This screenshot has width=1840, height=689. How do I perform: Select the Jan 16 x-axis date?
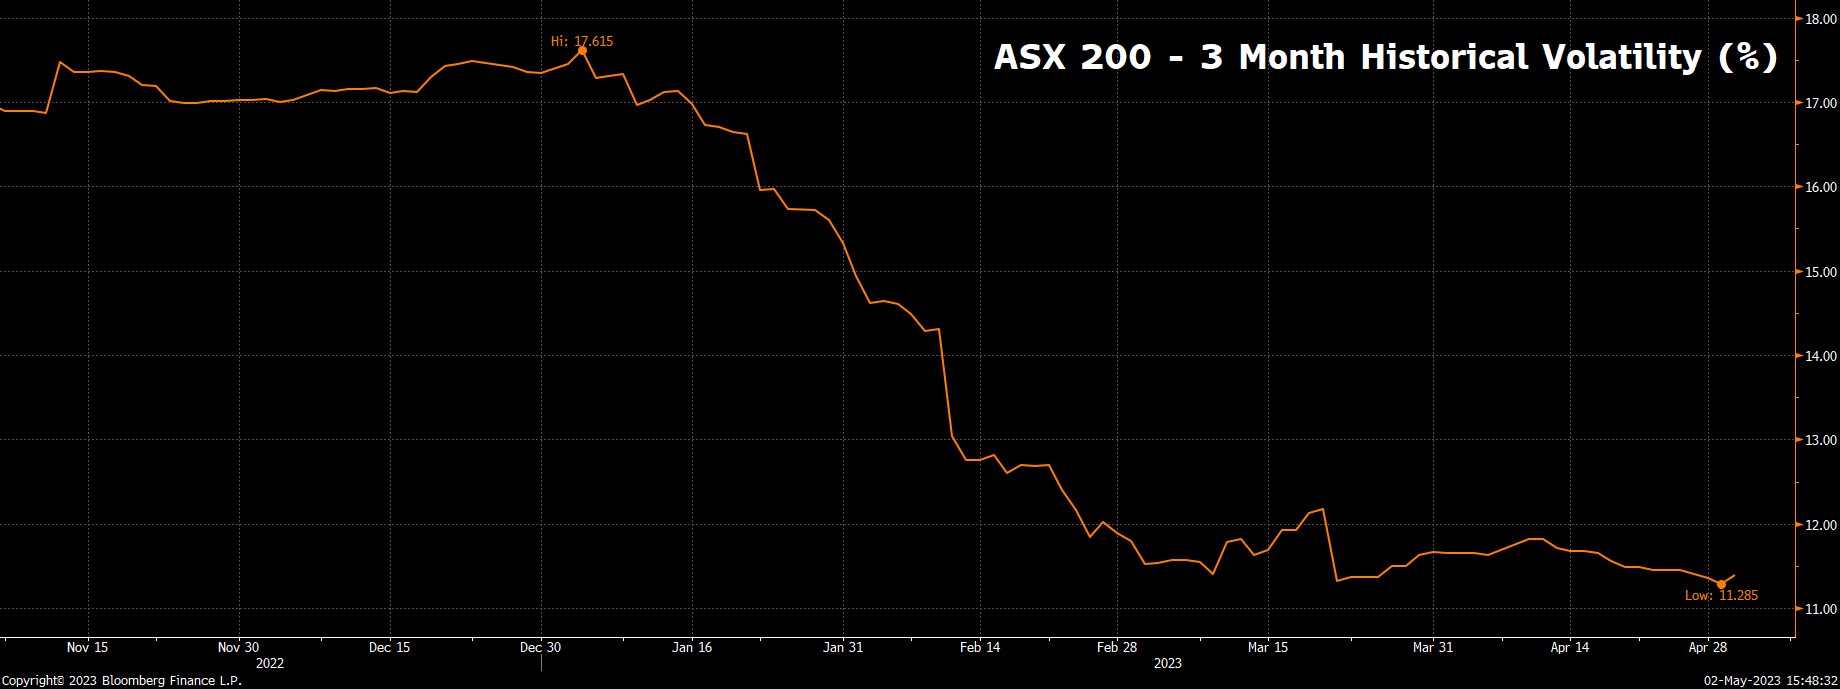click(692, 647)
